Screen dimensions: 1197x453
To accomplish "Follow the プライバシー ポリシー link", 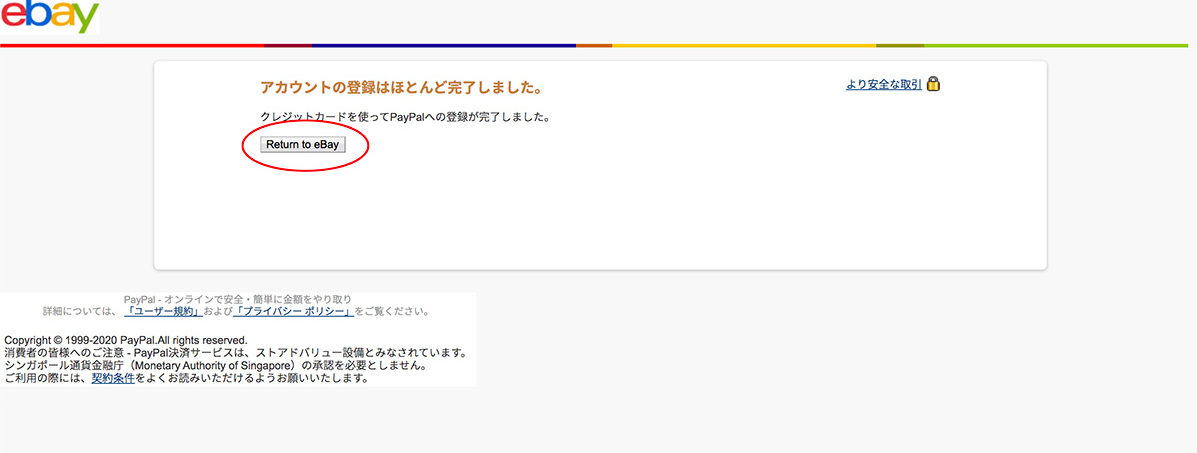I will point(293,312).
